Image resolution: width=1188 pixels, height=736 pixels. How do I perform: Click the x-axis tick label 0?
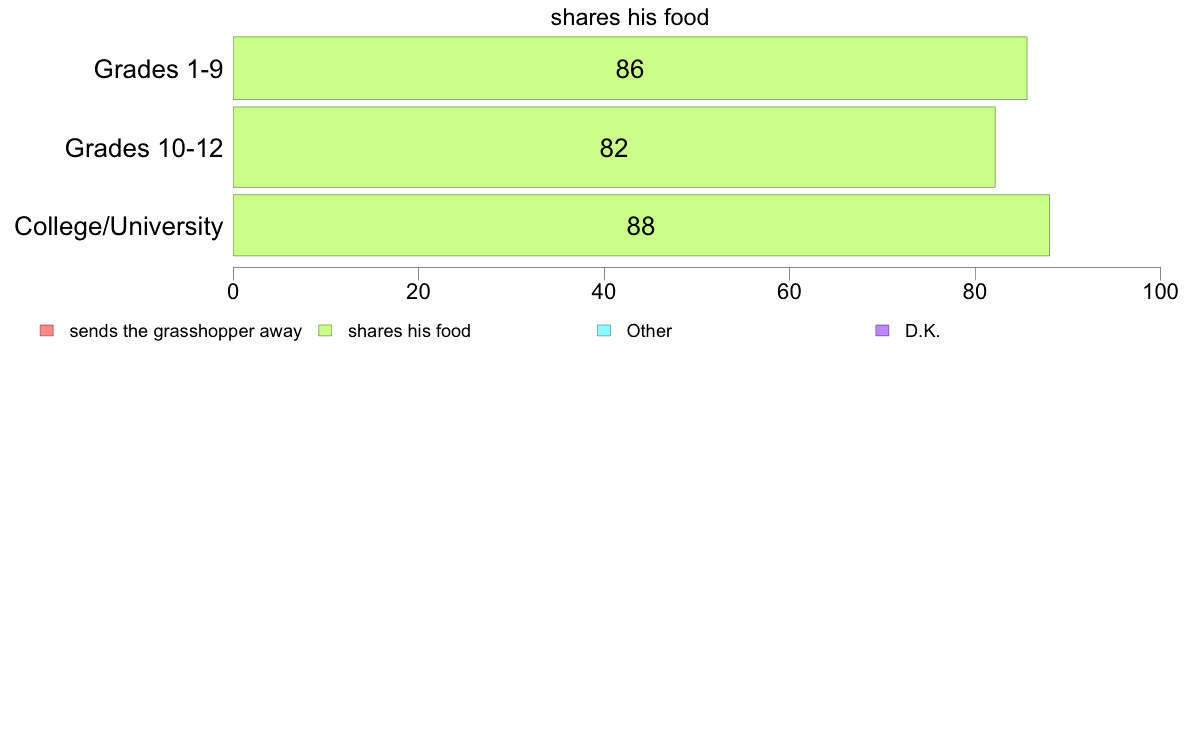coord(233,292)
